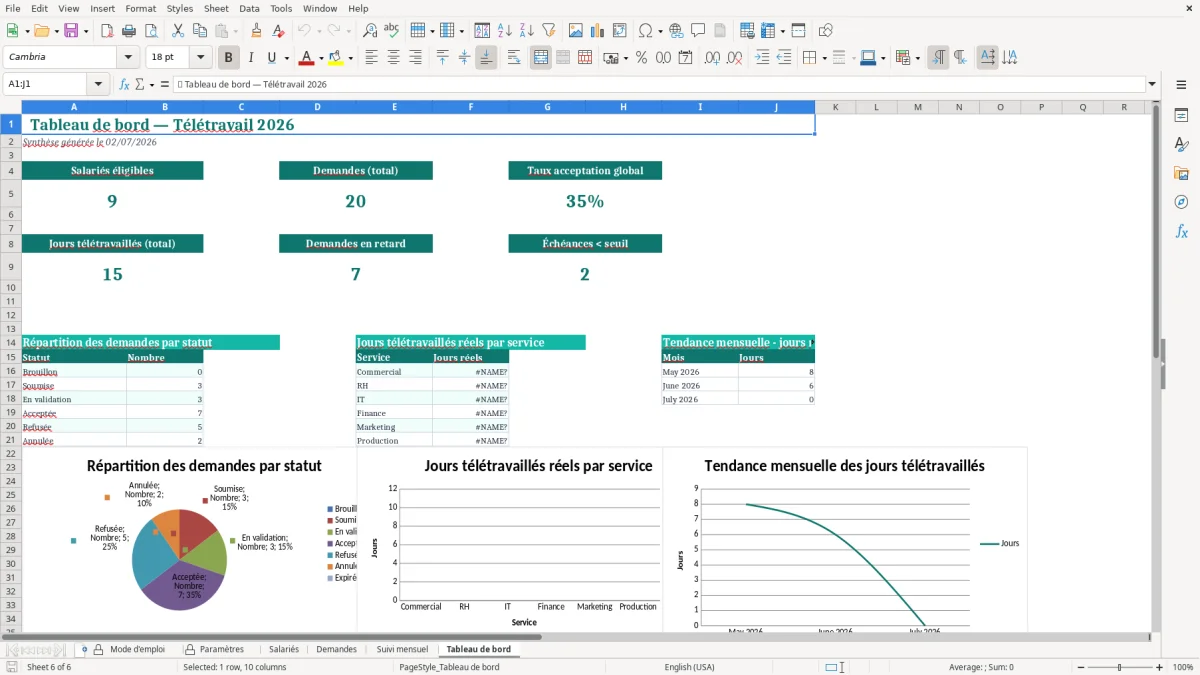Apply yellow background color swatch

click(x=336, y=58)
